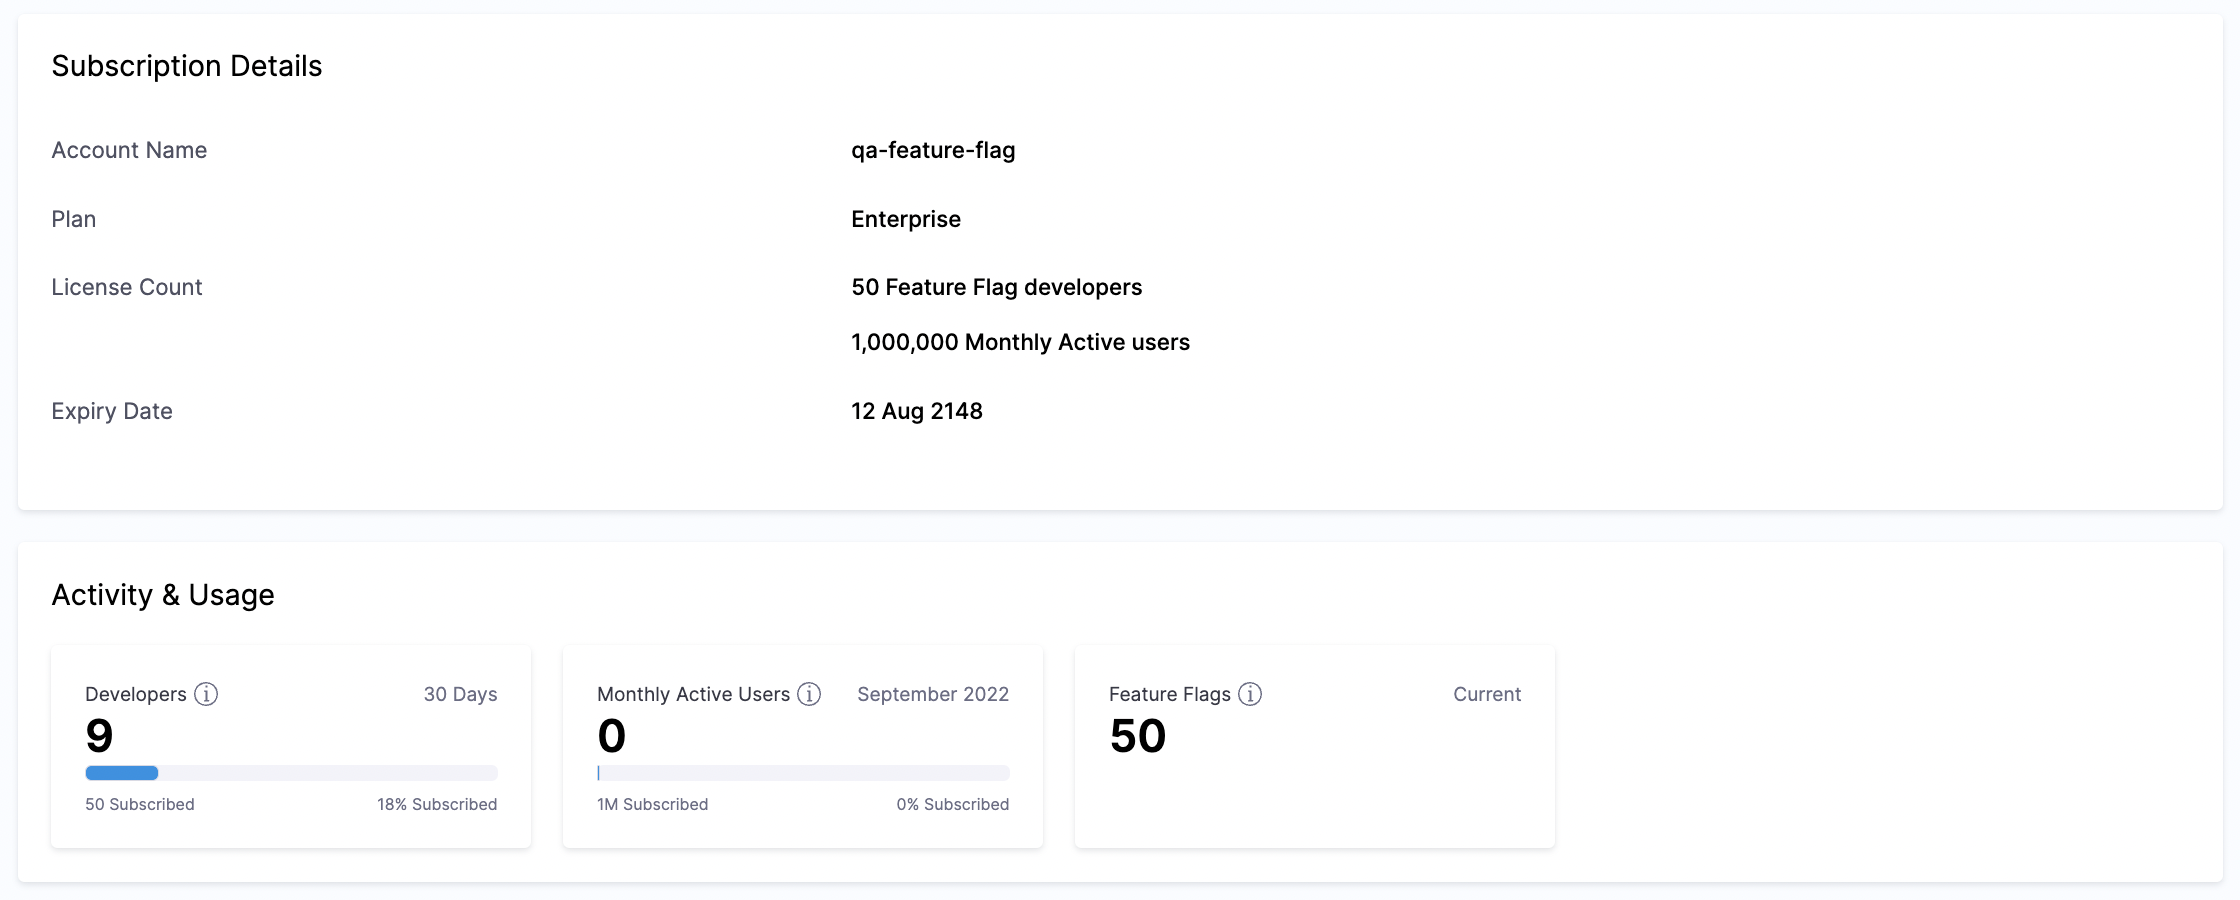The height and width of the screenshot is (900, 2240).
Task: Click the large Feature Flags count of 50
Action: [1137, 737]
